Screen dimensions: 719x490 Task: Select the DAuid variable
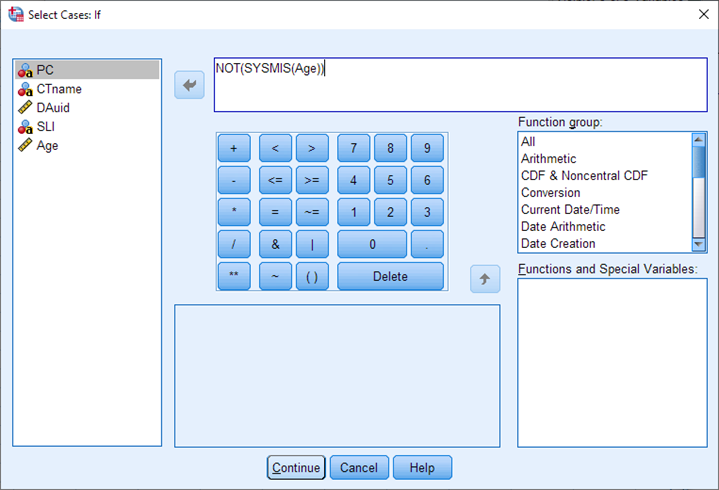click(87, 108)
